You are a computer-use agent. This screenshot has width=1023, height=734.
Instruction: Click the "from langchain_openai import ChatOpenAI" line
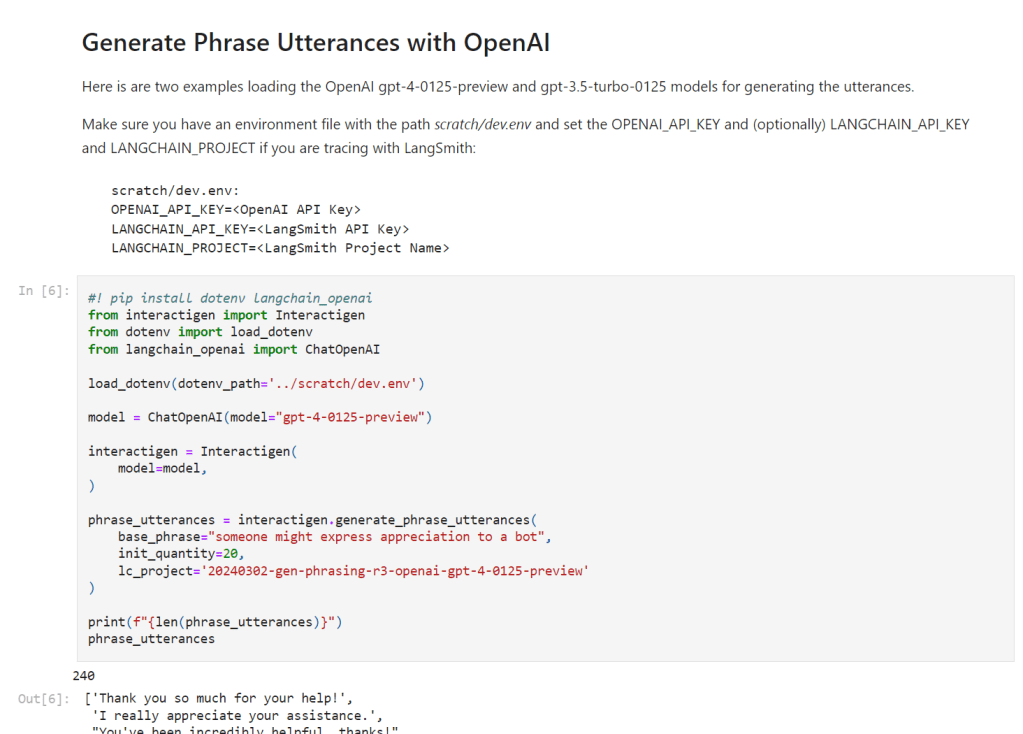(233, 349)
